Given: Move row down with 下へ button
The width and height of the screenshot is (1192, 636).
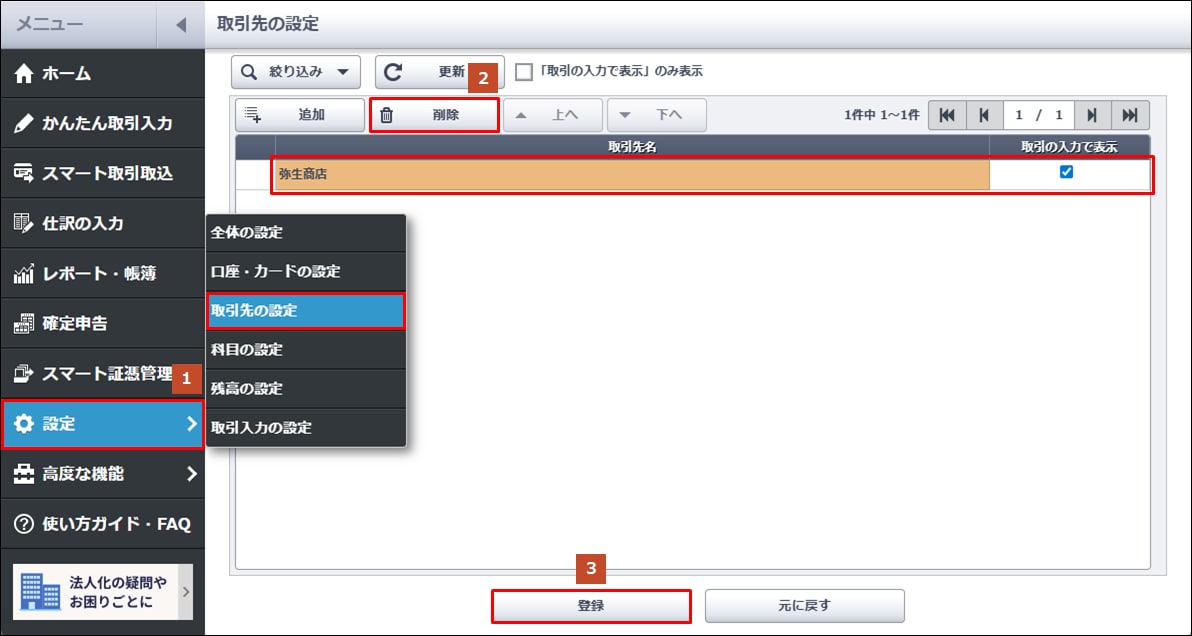Looking at the screenshot, I should pyautogui.click(x=657, y=115).
